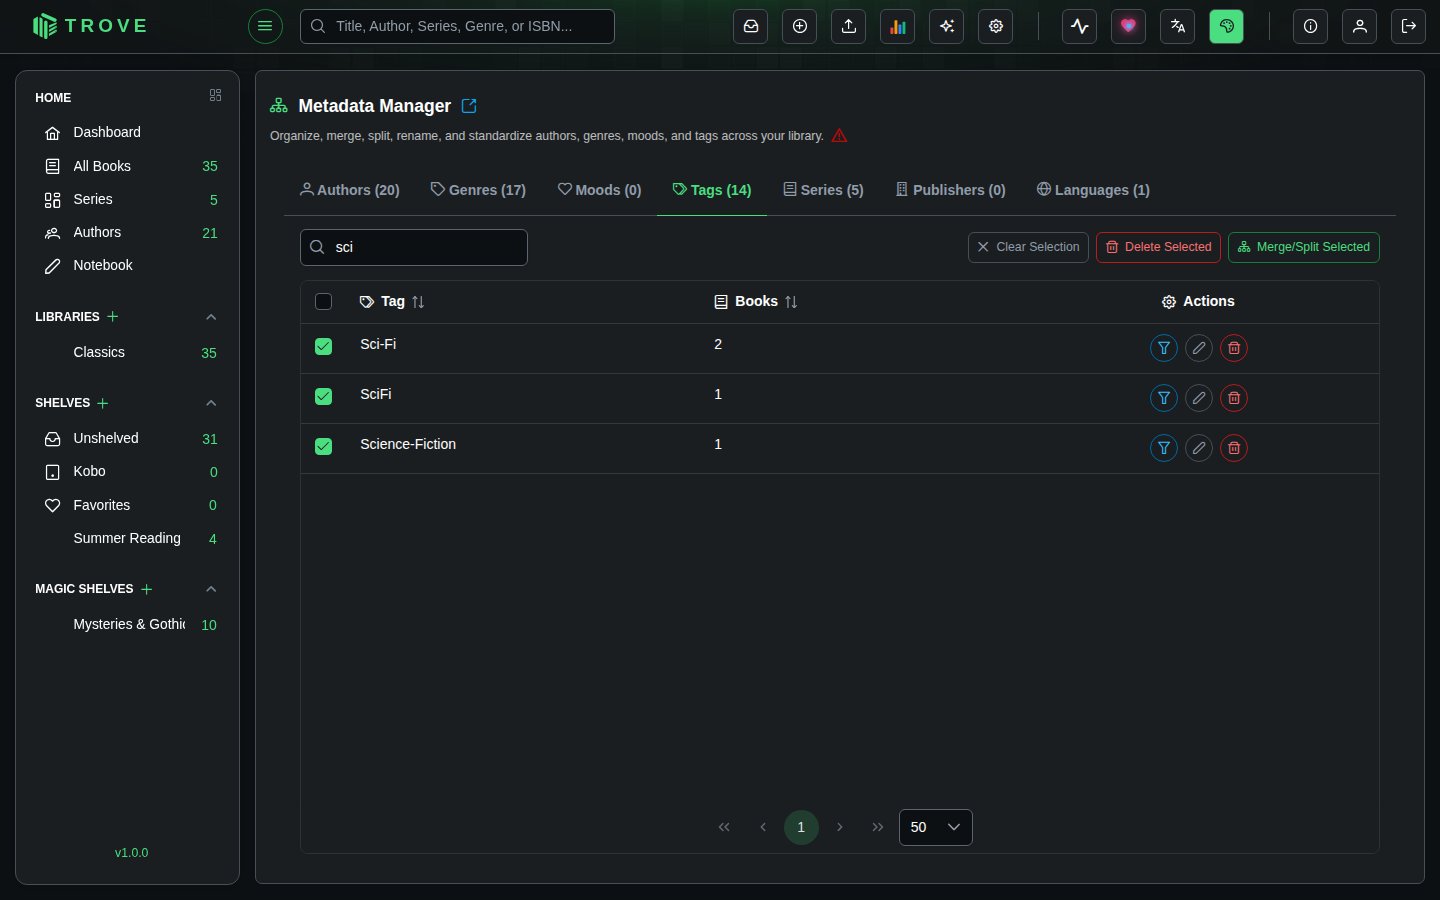This screenshot has width=1440, height=900.
Task: Delete the Science-Fiction tag via trash icon
Action: [1234, 448]
